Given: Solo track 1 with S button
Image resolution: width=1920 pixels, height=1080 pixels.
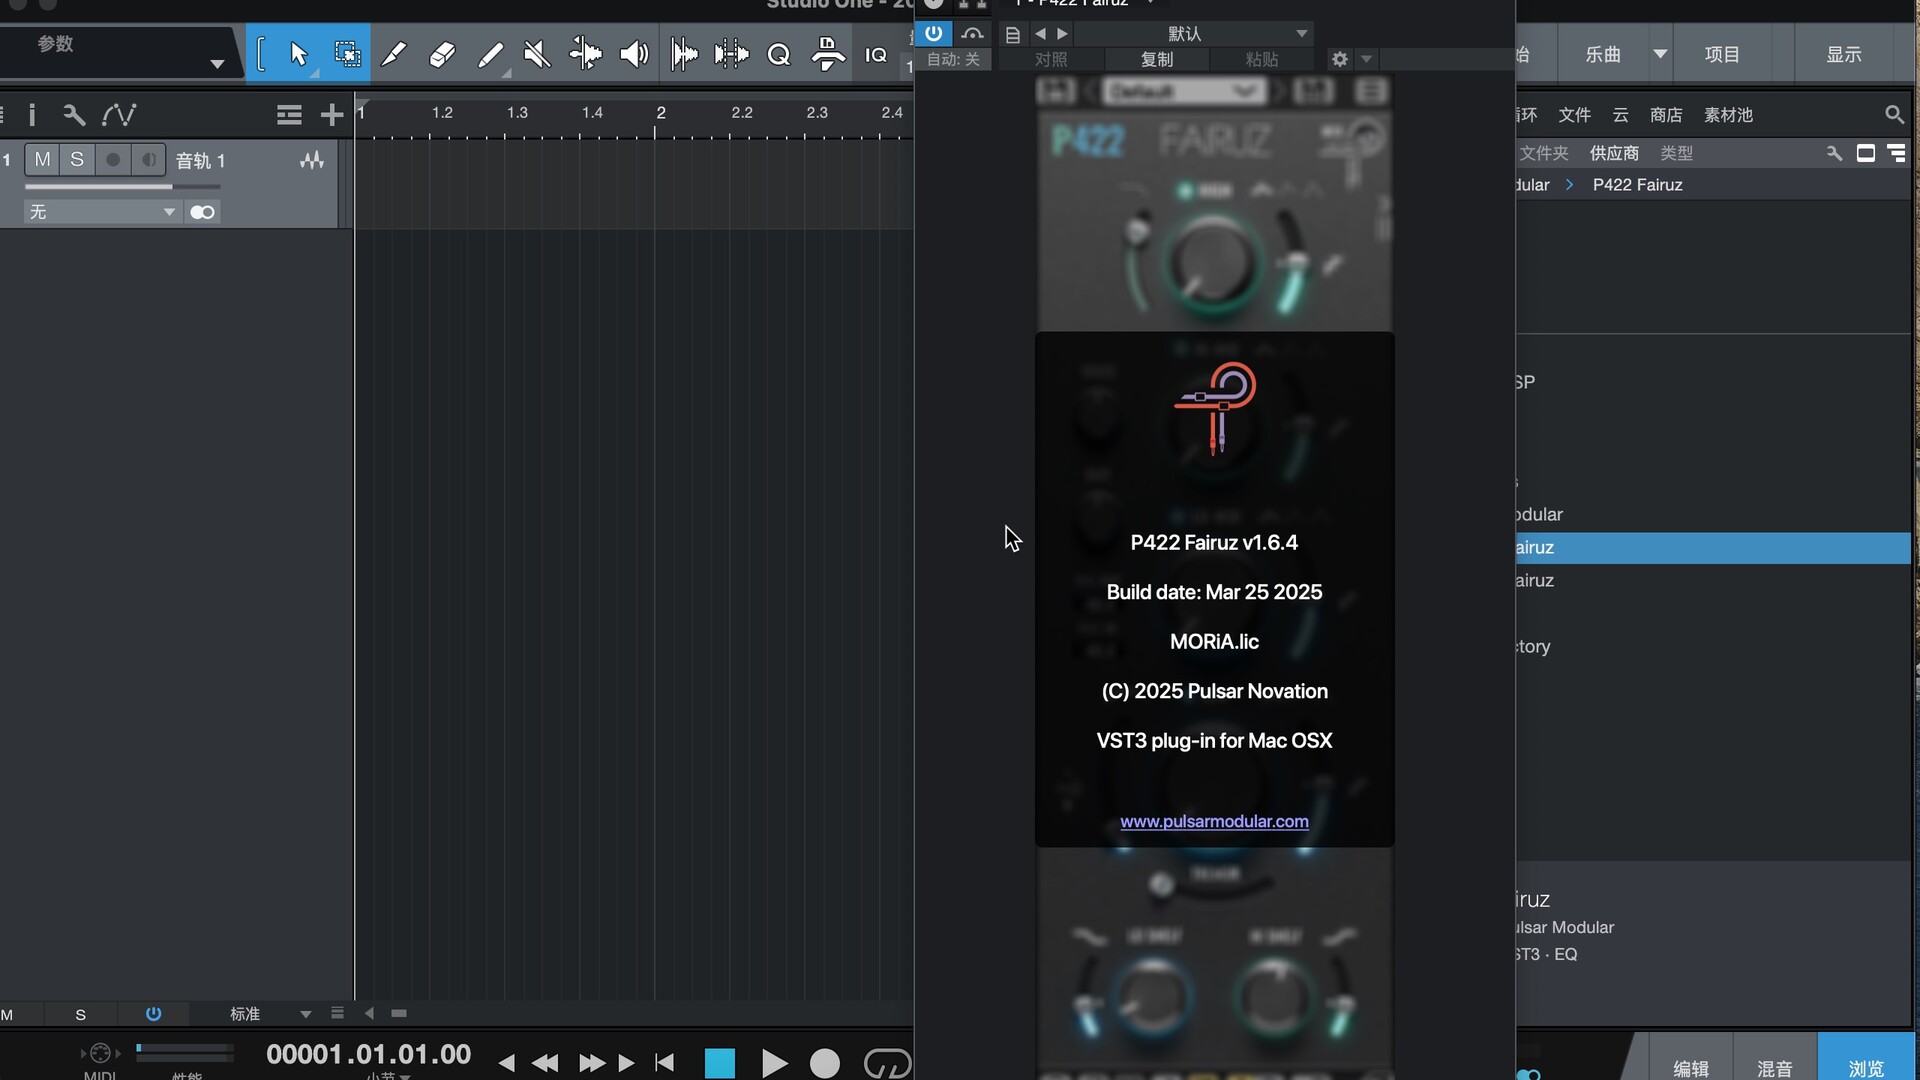Looking at the screenshot, I should 77,160.
